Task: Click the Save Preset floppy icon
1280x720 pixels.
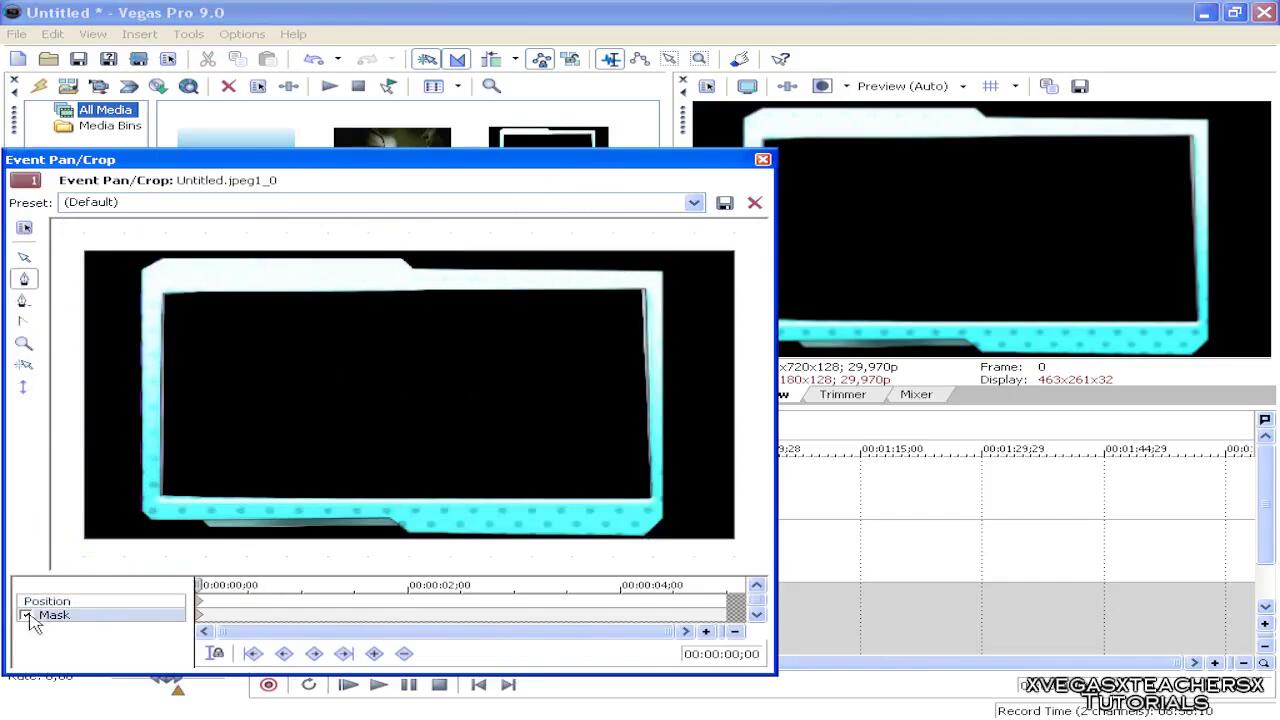Action: (725, 203)
